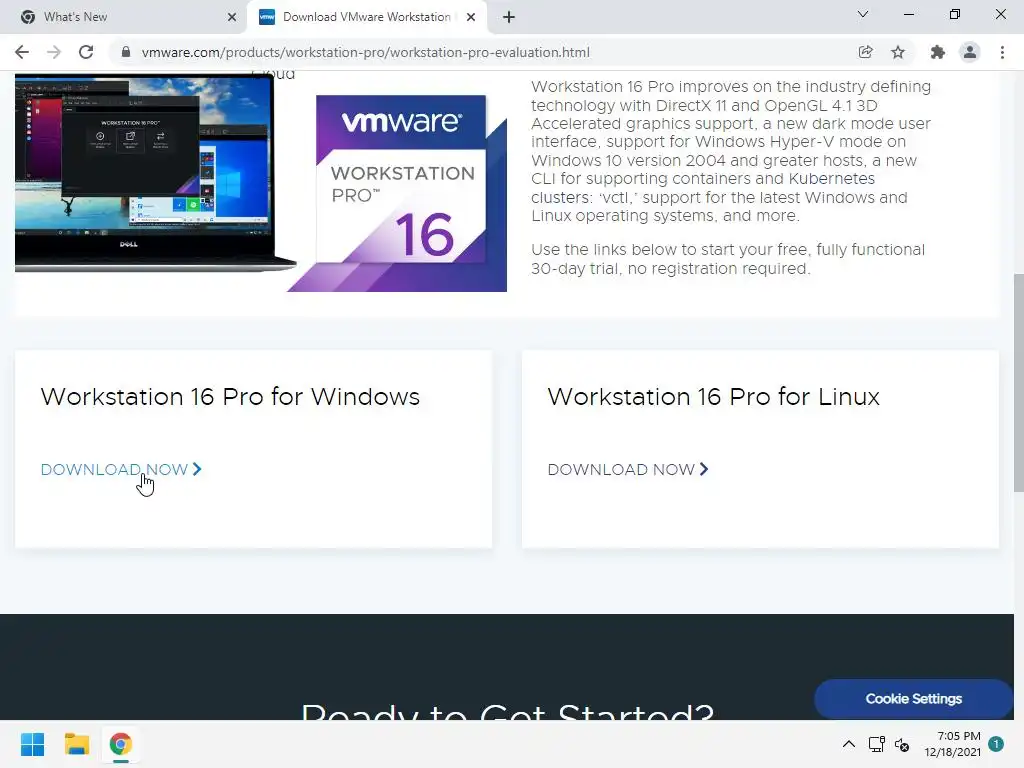Screen dimensions: 1024x768
Task: Click the muted volume tray icon
Action: pyautogui.click(x=902, y=744)
